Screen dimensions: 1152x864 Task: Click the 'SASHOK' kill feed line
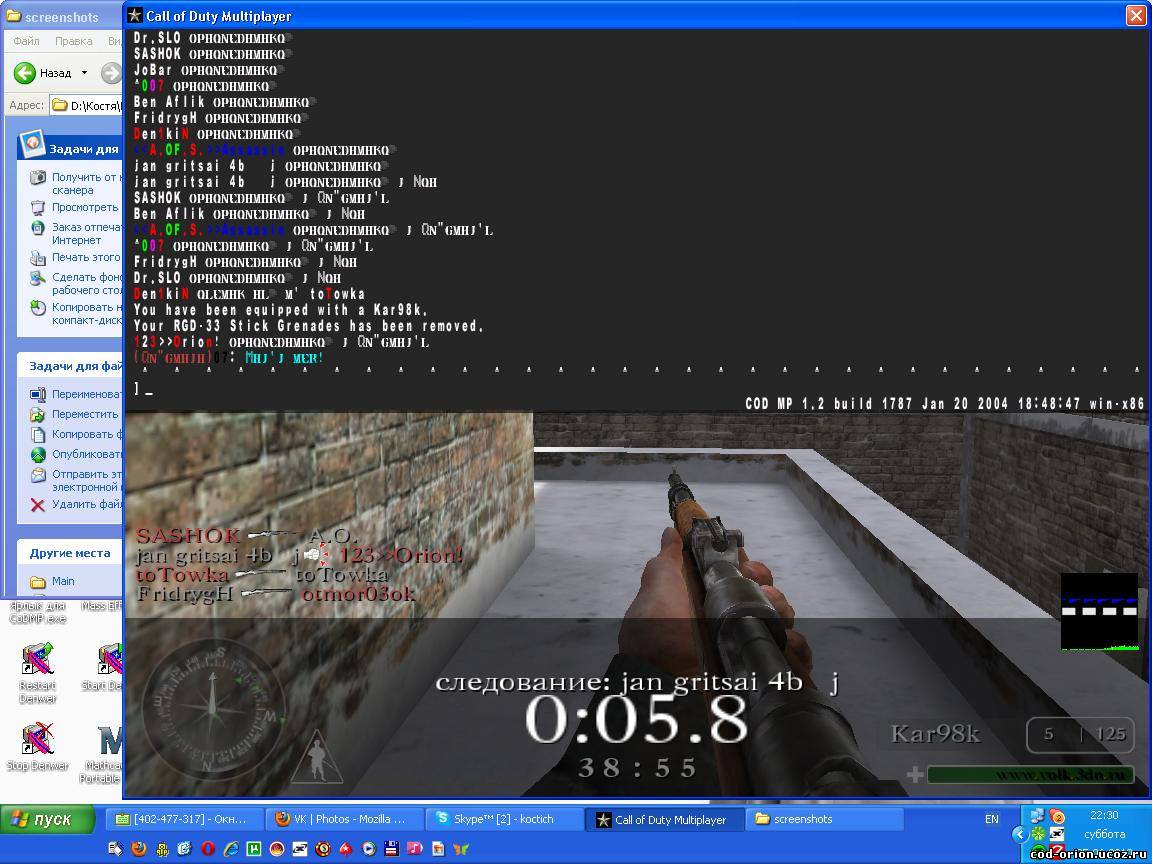pyautogui.click(x=247, y=536)
